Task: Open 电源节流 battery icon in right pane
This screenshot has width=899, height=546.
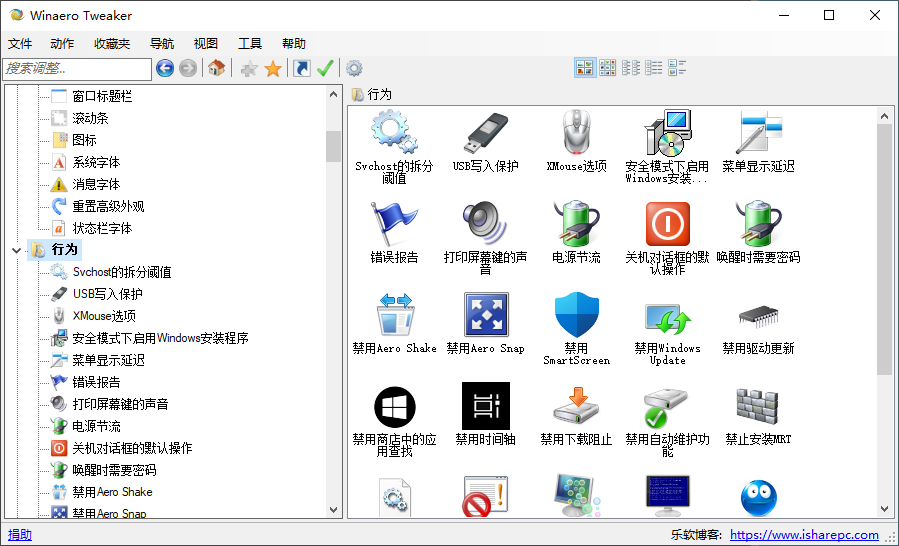Action: pyautogui.click(x=576, y=224)
